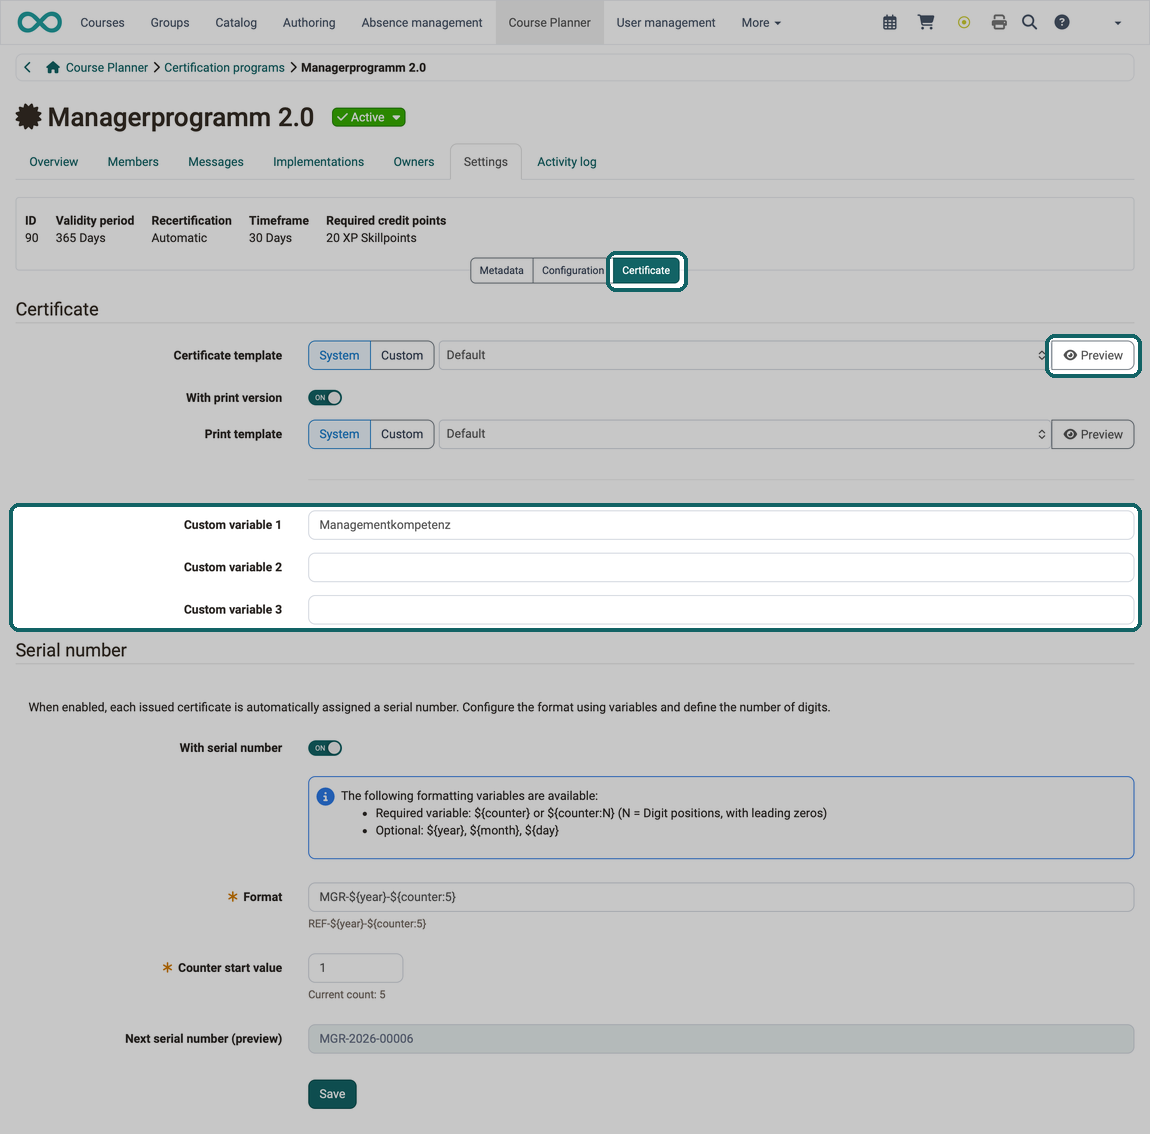Click the Counter start value field
The height and width of the screenshot is (1134, 1150).
356,968
